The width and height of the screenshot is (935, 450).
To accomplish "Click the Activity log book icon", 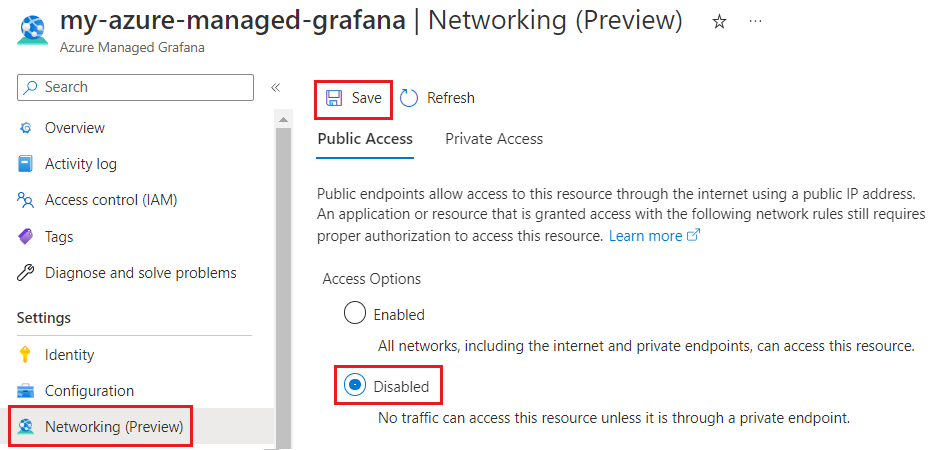I will [26, 164].
